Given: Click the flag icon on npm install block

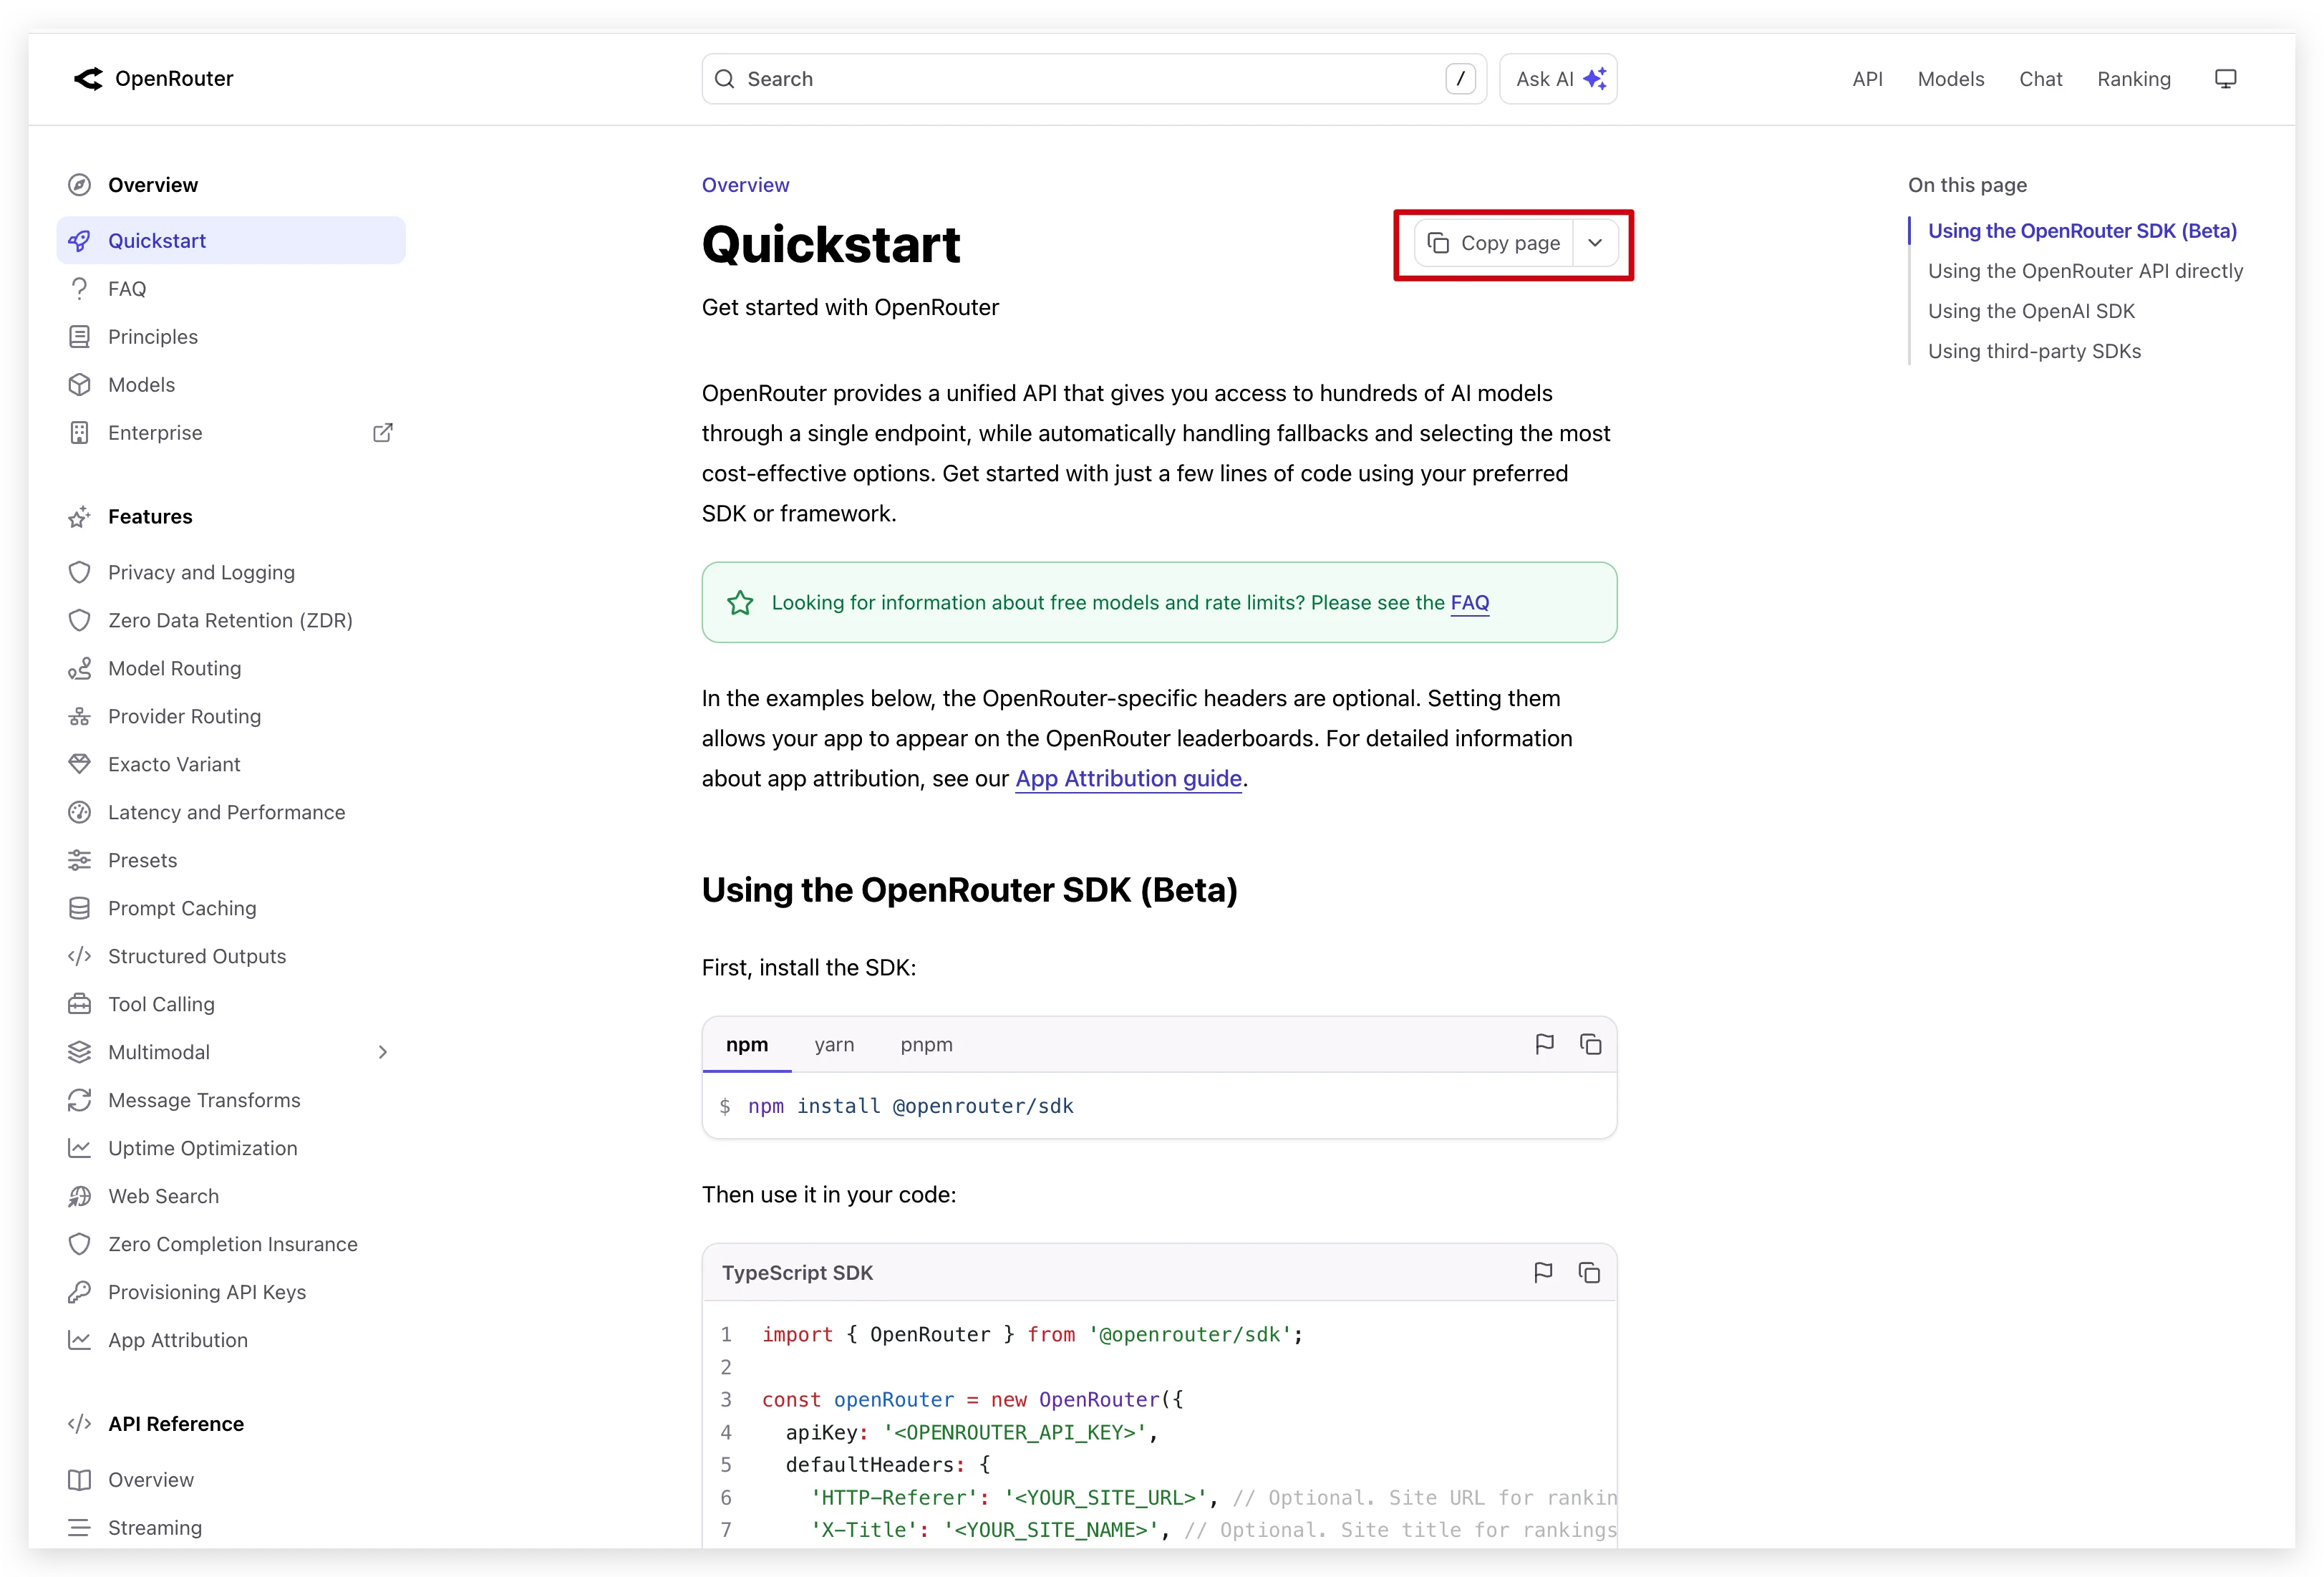Looking at the screenshot, I should click(1544, 1044).
